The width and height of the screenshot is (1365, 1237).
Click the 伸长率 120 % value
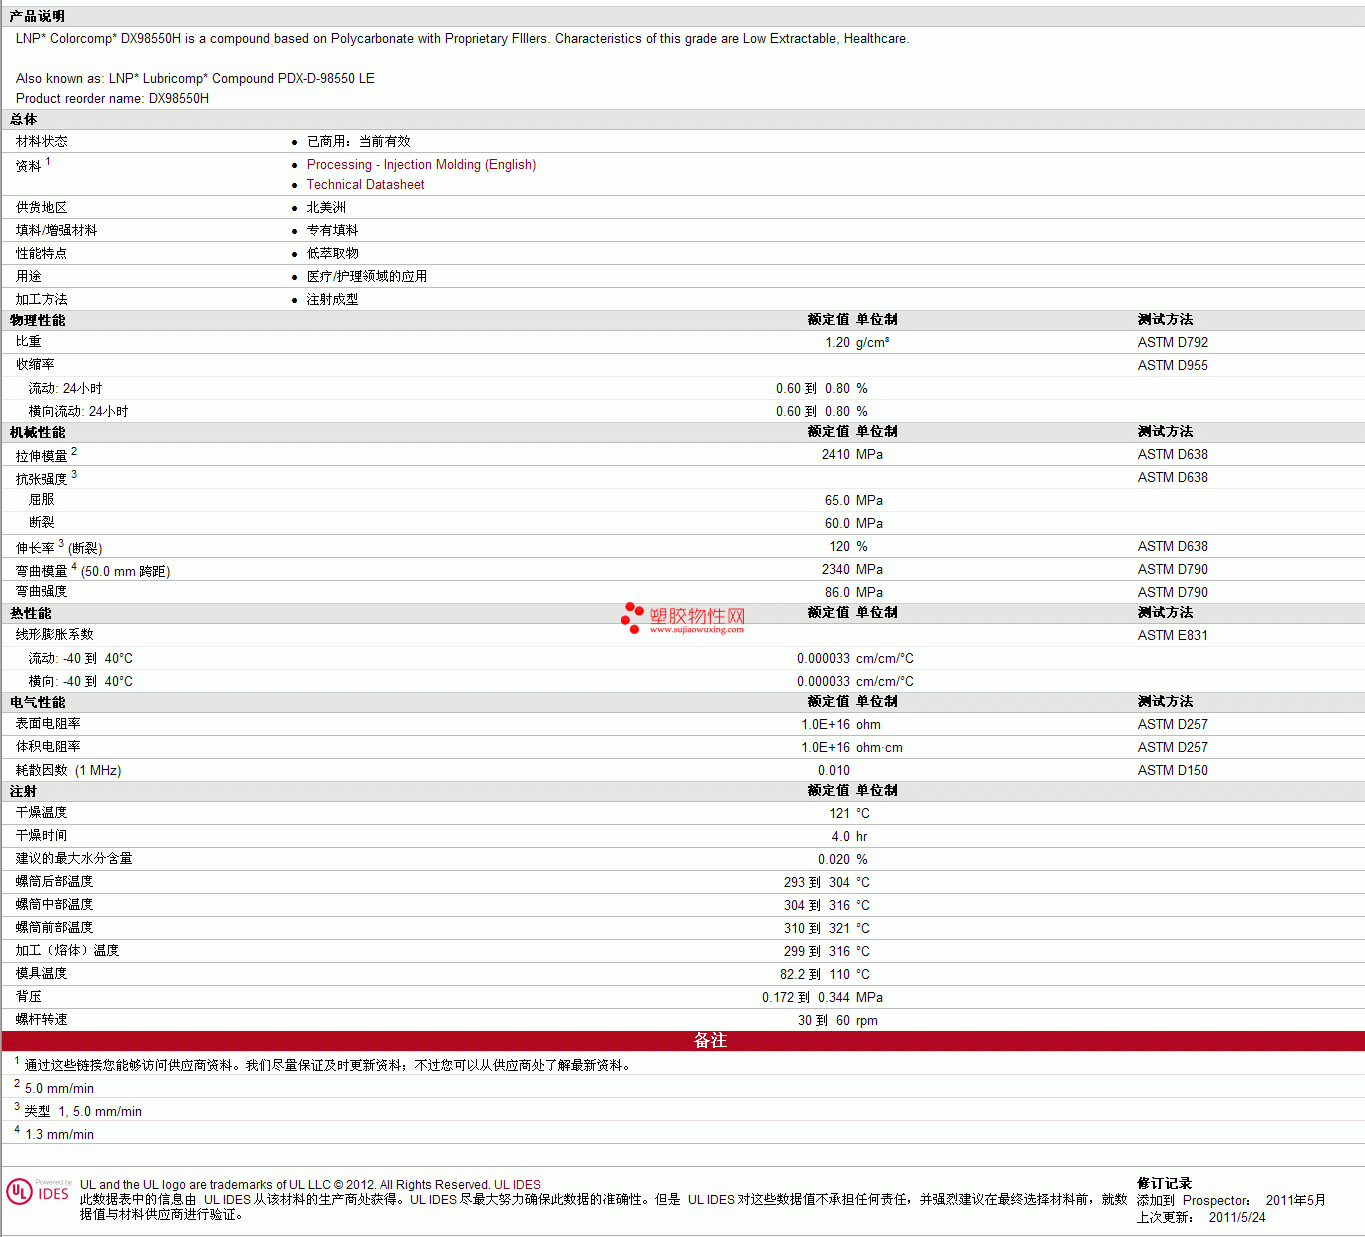[x=848, y=546]
